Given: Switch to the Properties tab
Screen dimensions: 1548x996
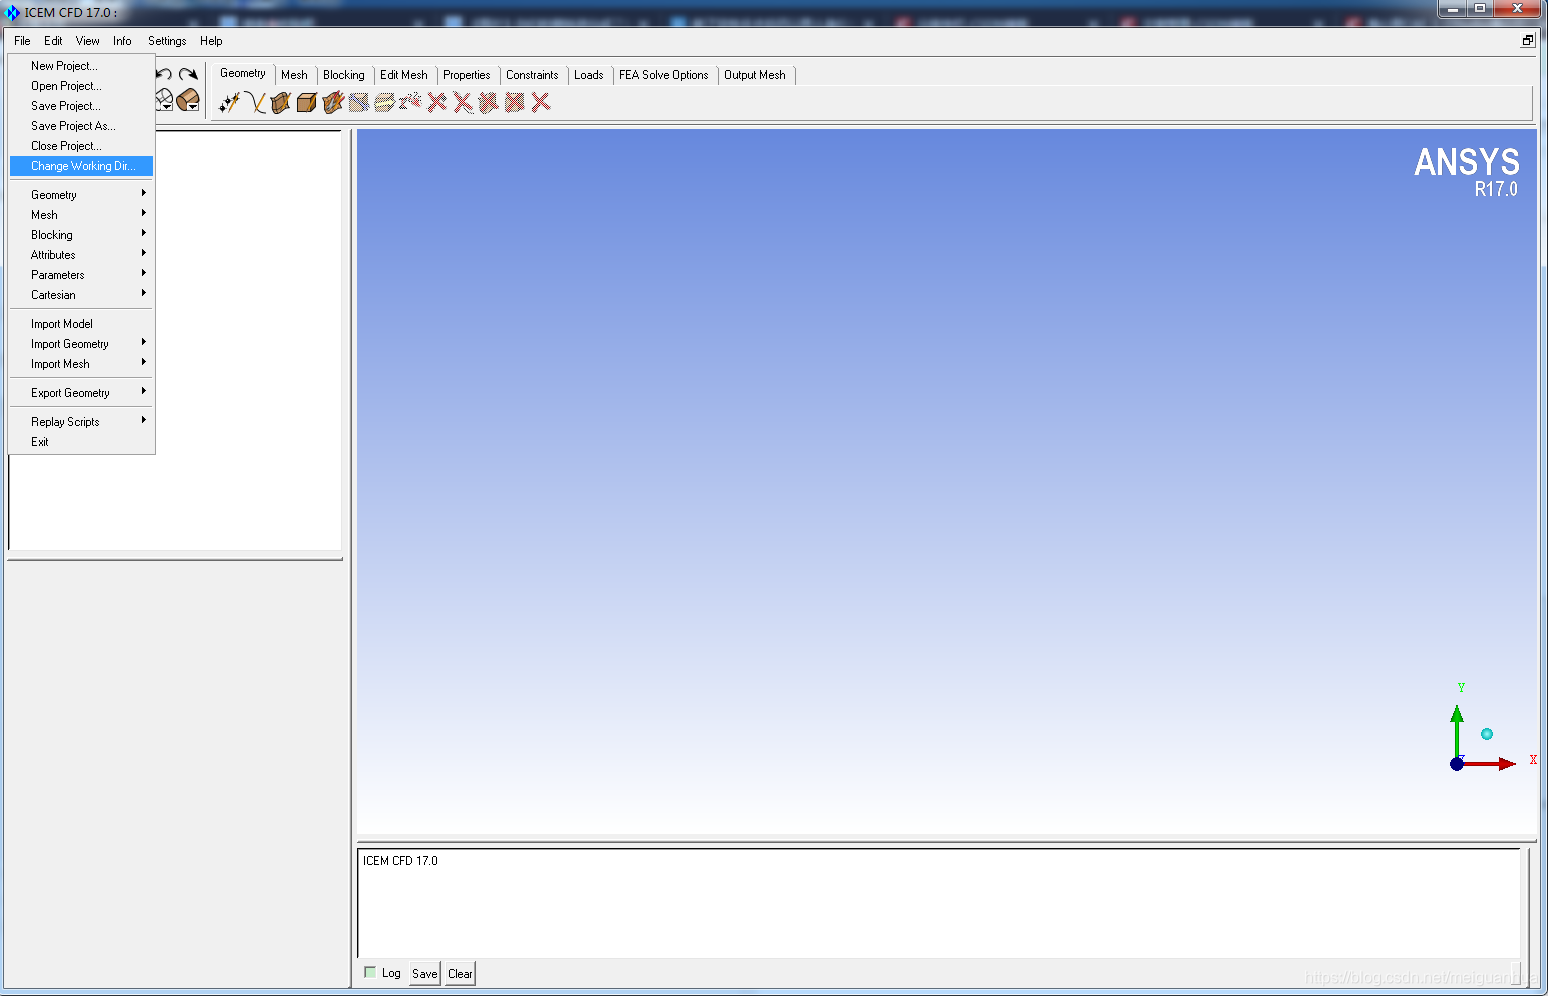Looking at the screenshot, I should click(x=467, y=75).
